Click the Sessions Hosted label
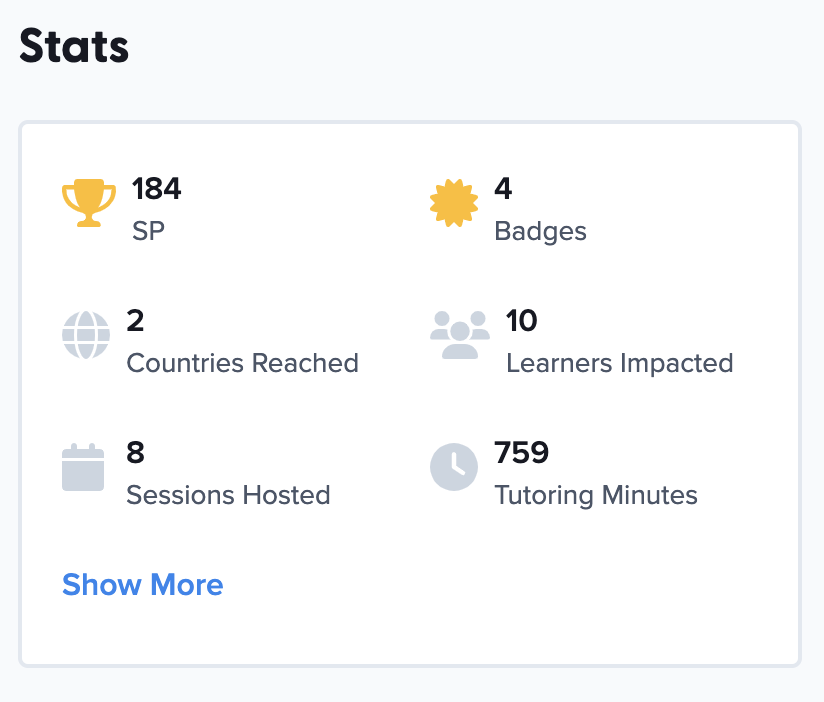Screen dimensions: 824x702 (228, 495)
